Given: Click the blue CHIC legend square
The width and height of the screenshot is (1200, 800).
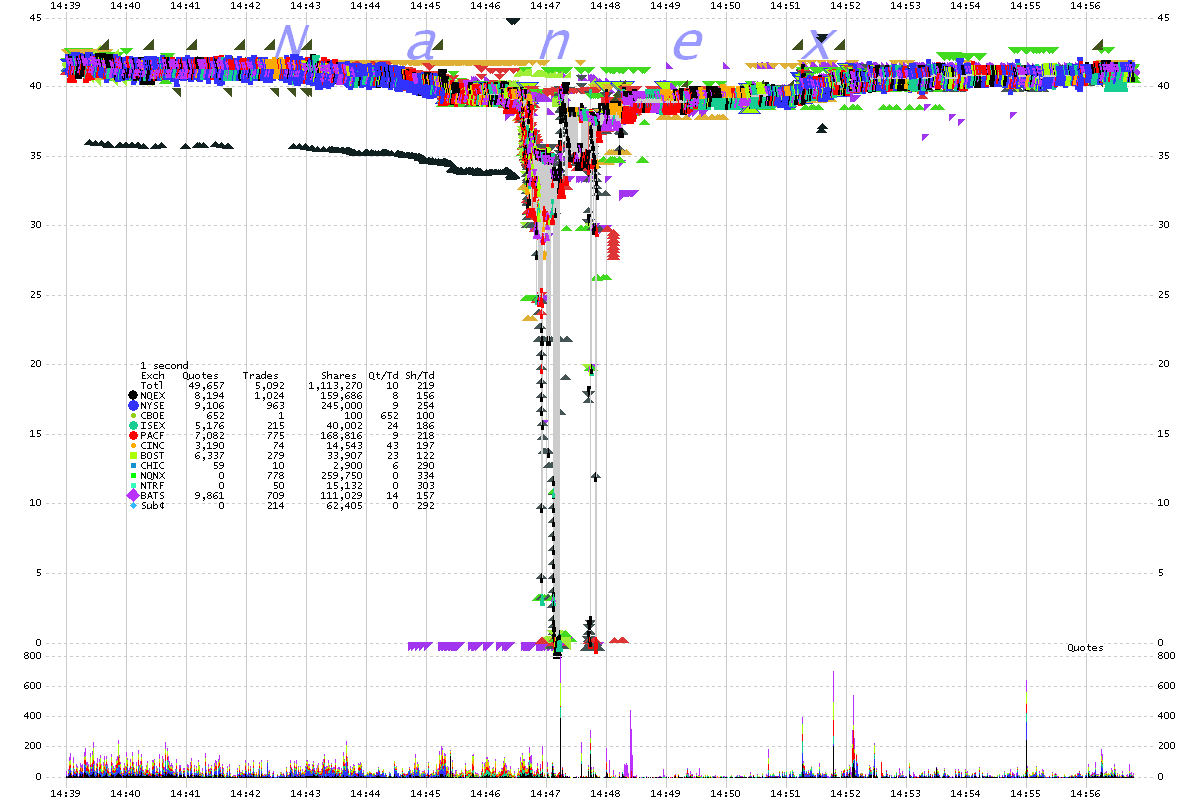Looking at the screenshot, I should pos(133,466).
